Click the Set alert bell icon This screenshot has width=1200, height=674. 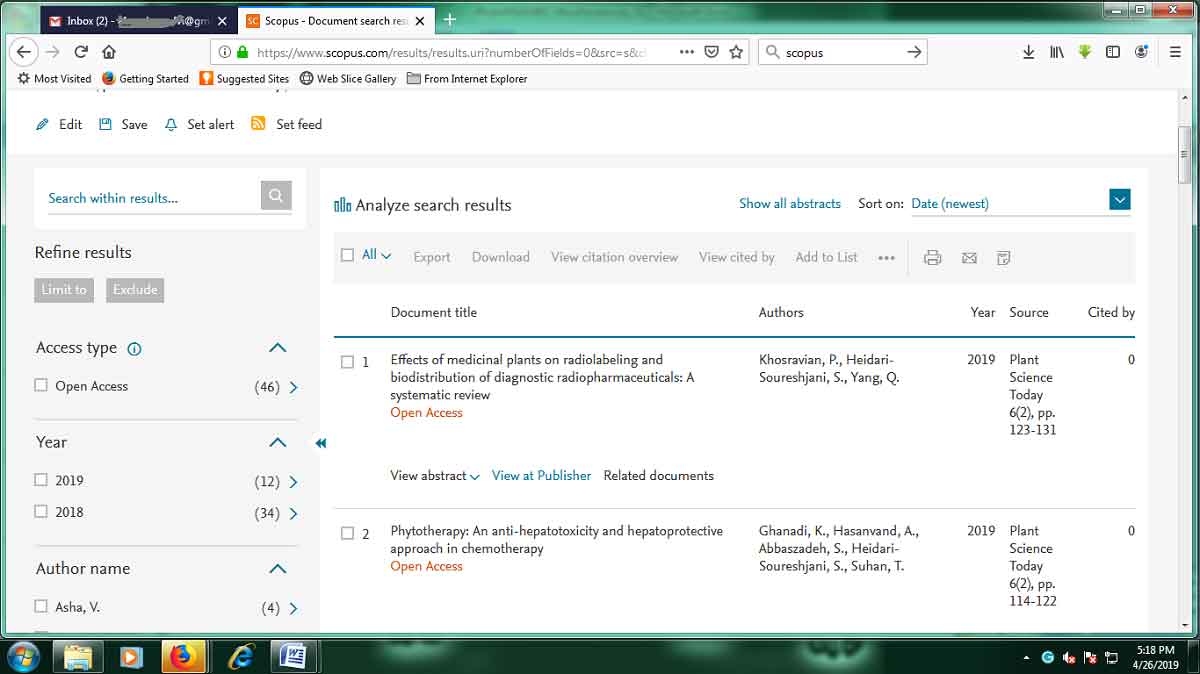coord(171,125)
